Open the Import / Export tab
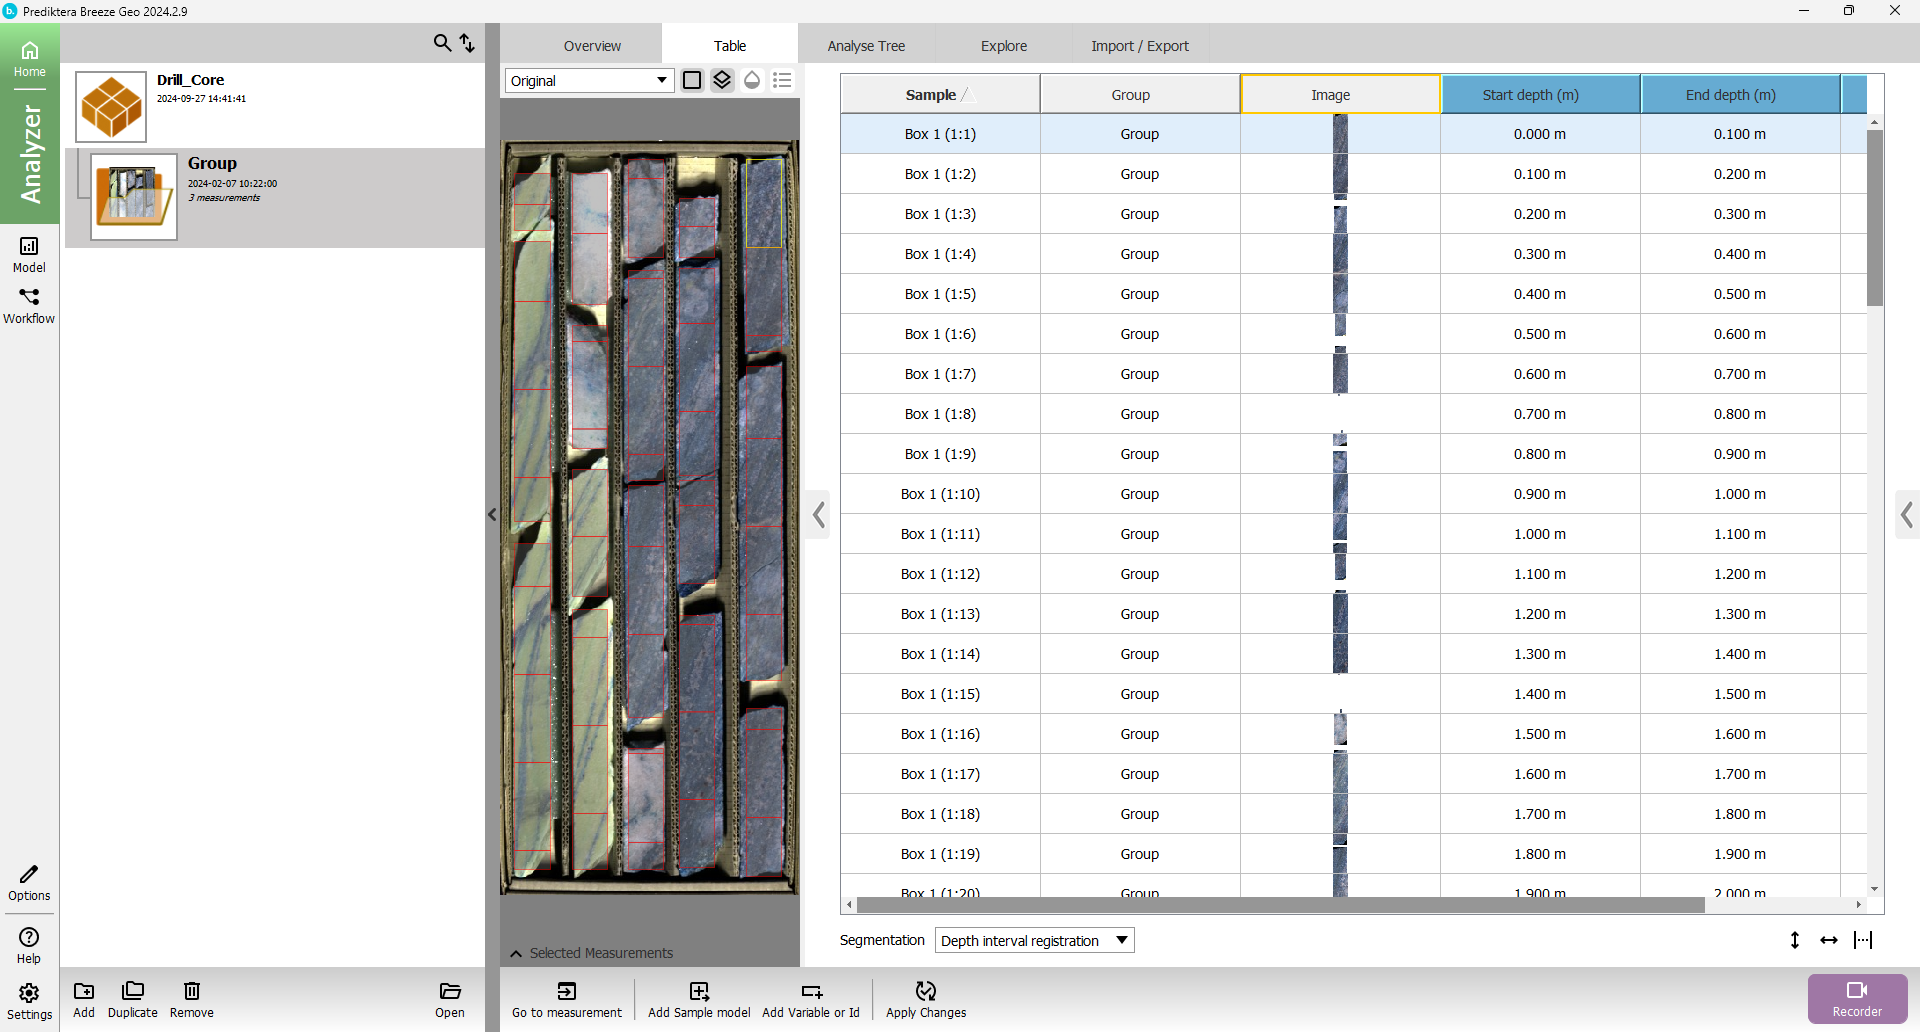The image size is (1920, 1032). (x=1139, y=46)
